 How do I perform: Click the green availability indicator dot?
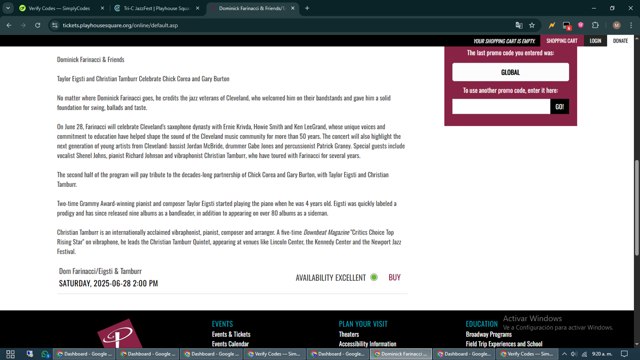[373, 277]
